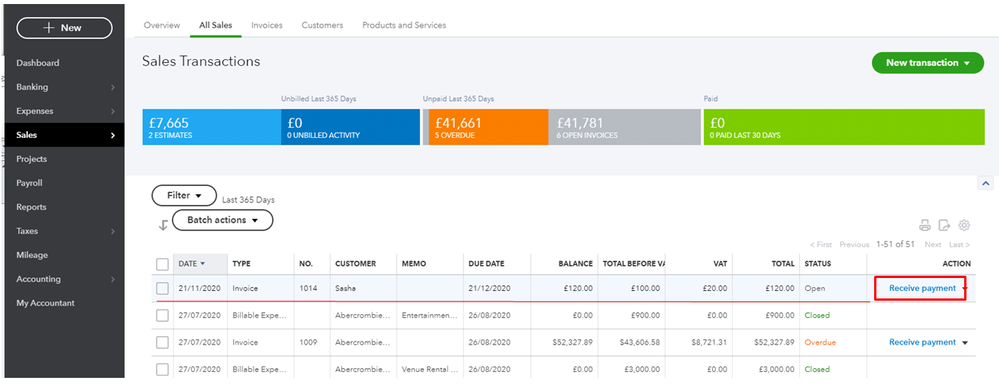Image resolution: width=999 pixels, height=391 pixels.
Task: Open the Filter dropdown
Action: [x=184, y=196]
